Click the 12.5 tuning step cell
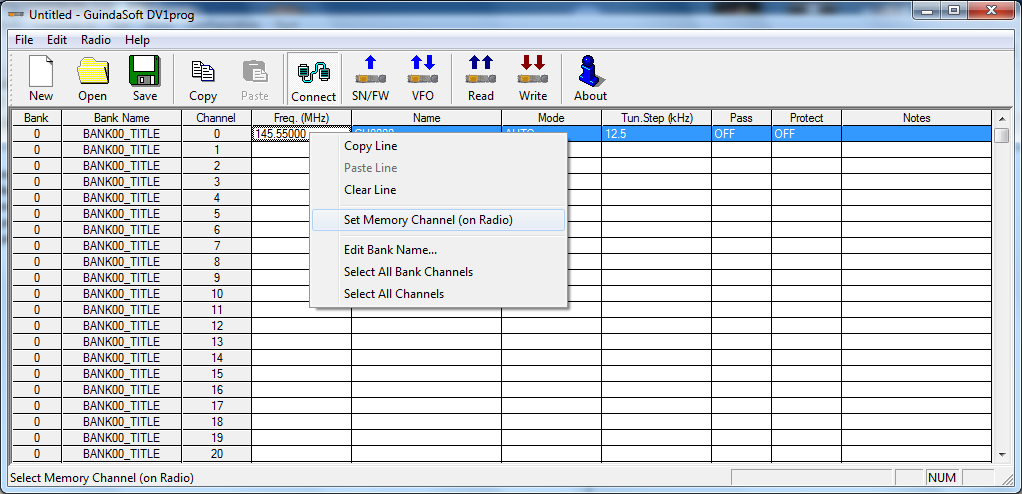 click(656, 134)
